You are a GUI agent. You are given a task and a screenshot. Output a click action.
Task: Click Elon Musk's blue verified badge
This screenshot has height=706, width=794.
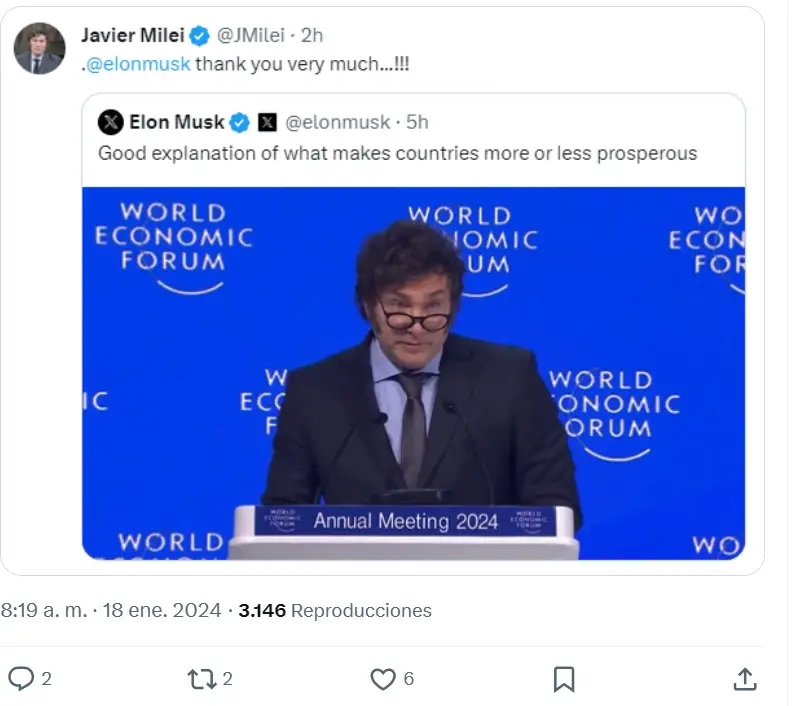coord(240,123)
